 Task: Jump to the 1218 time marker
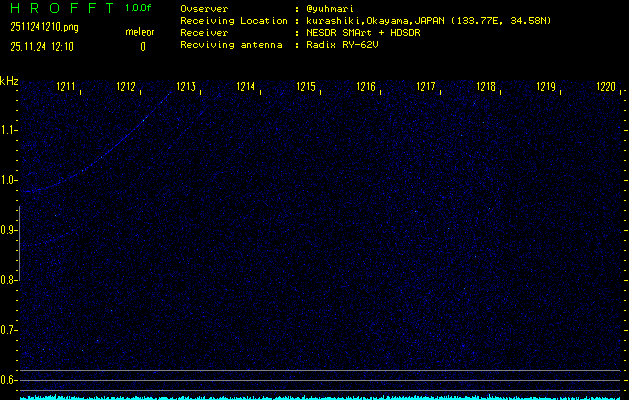click(486, 88)
